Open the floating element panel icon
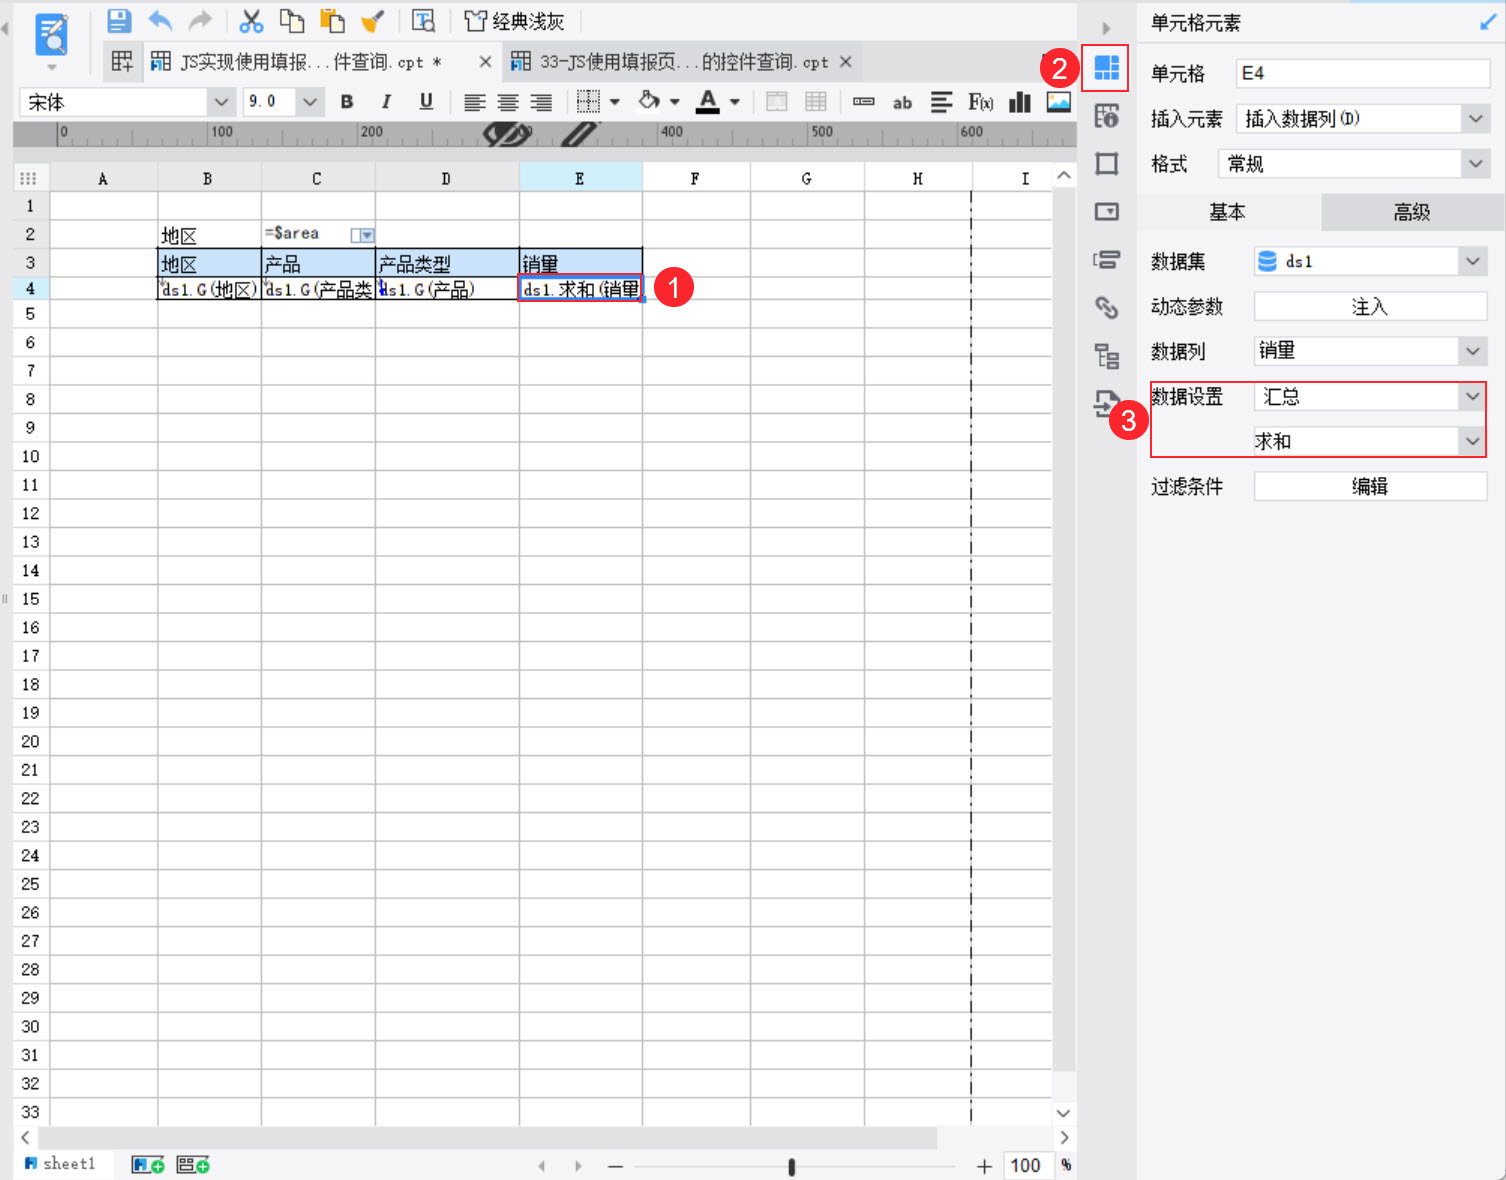The height and width of the screenshot is (1180, 1506). pos(1106,164)
